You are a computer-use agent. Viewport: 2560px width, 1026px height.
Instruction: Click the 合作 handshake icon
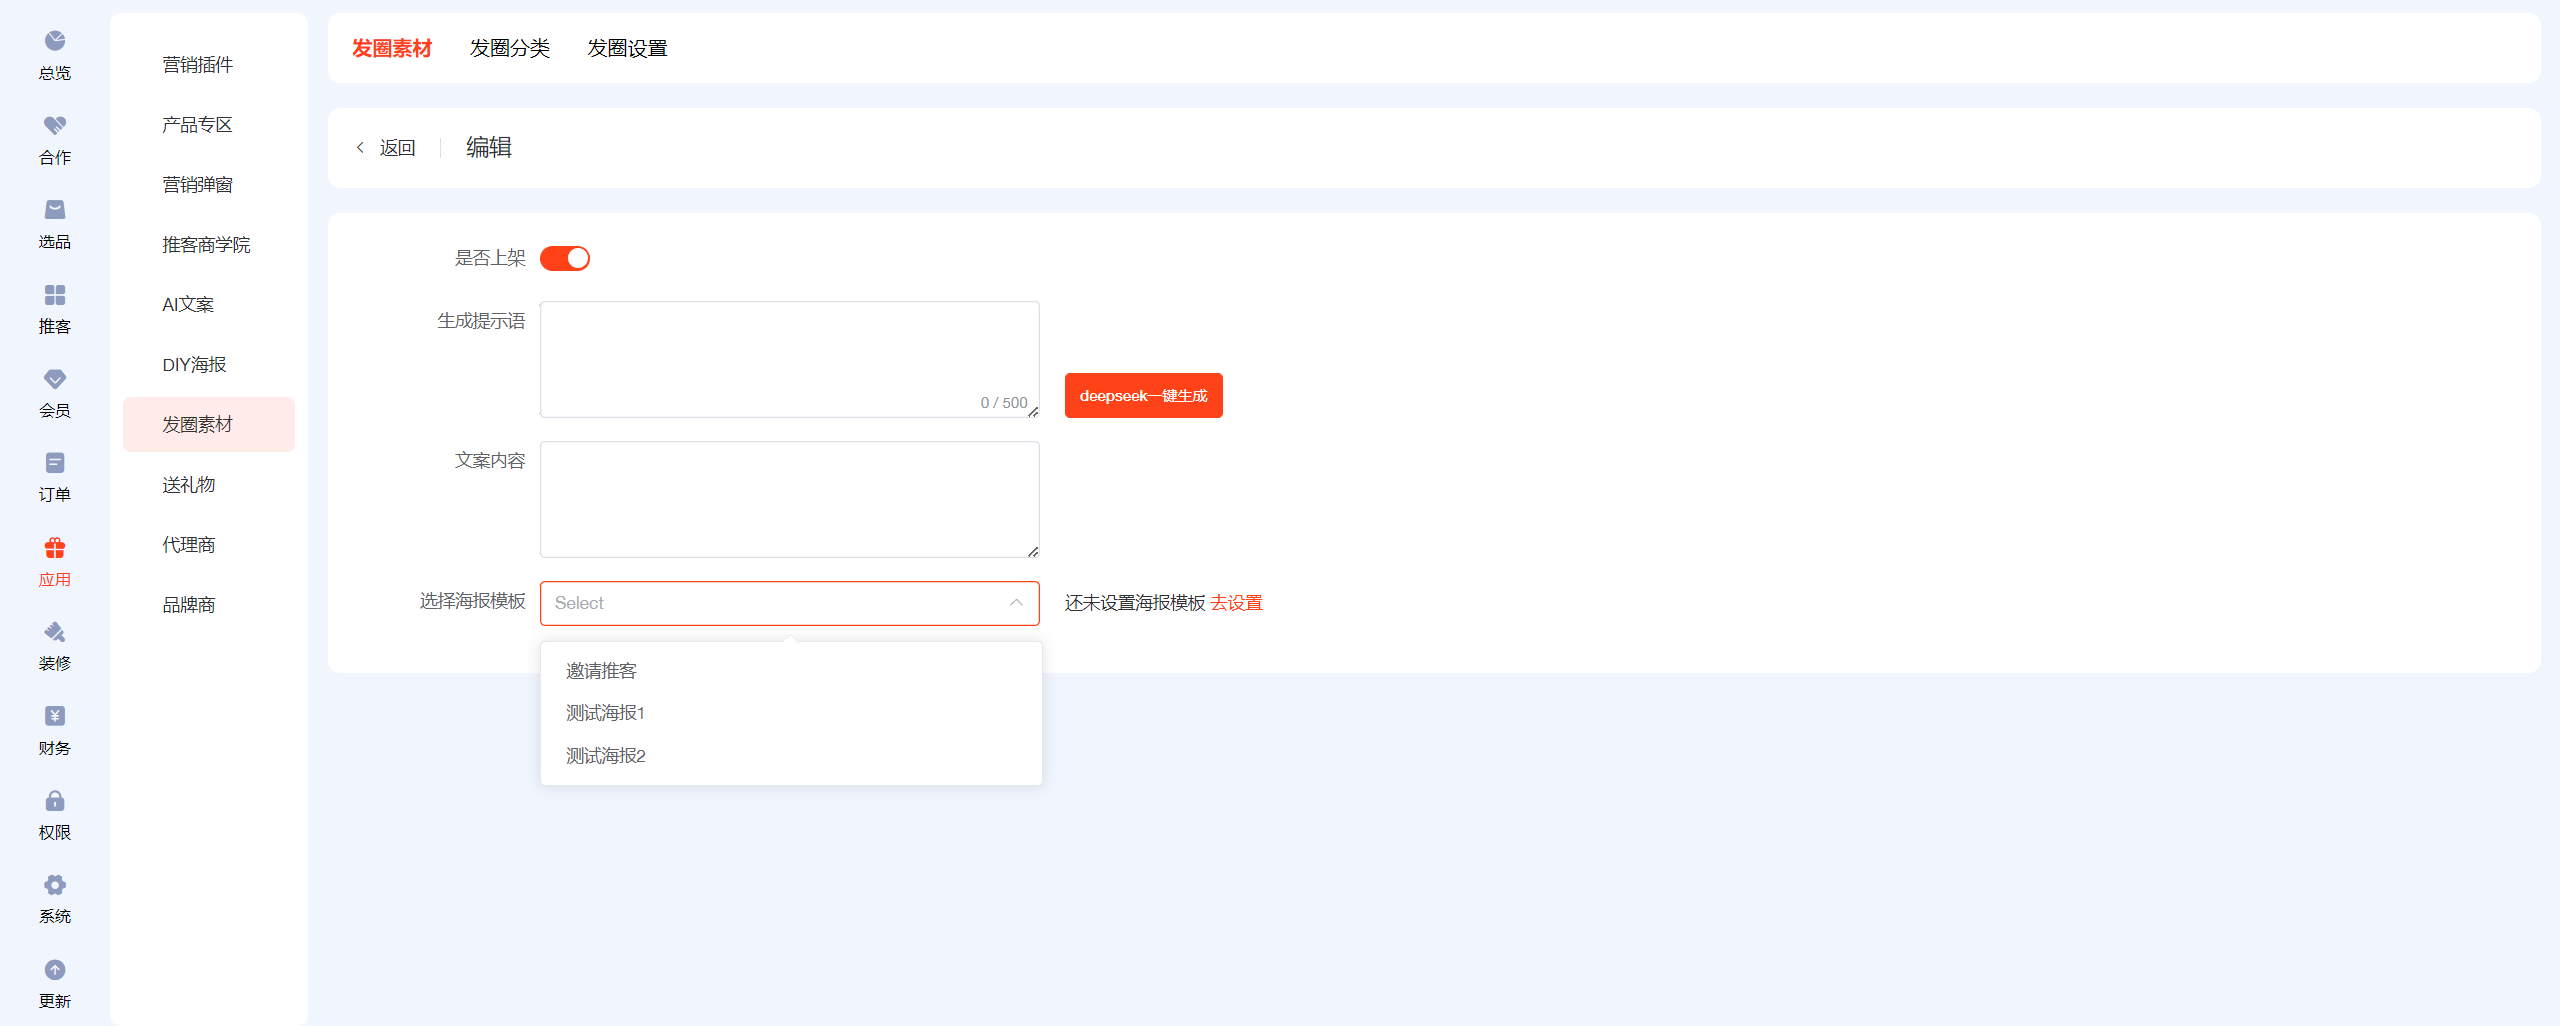coord(55,125)
